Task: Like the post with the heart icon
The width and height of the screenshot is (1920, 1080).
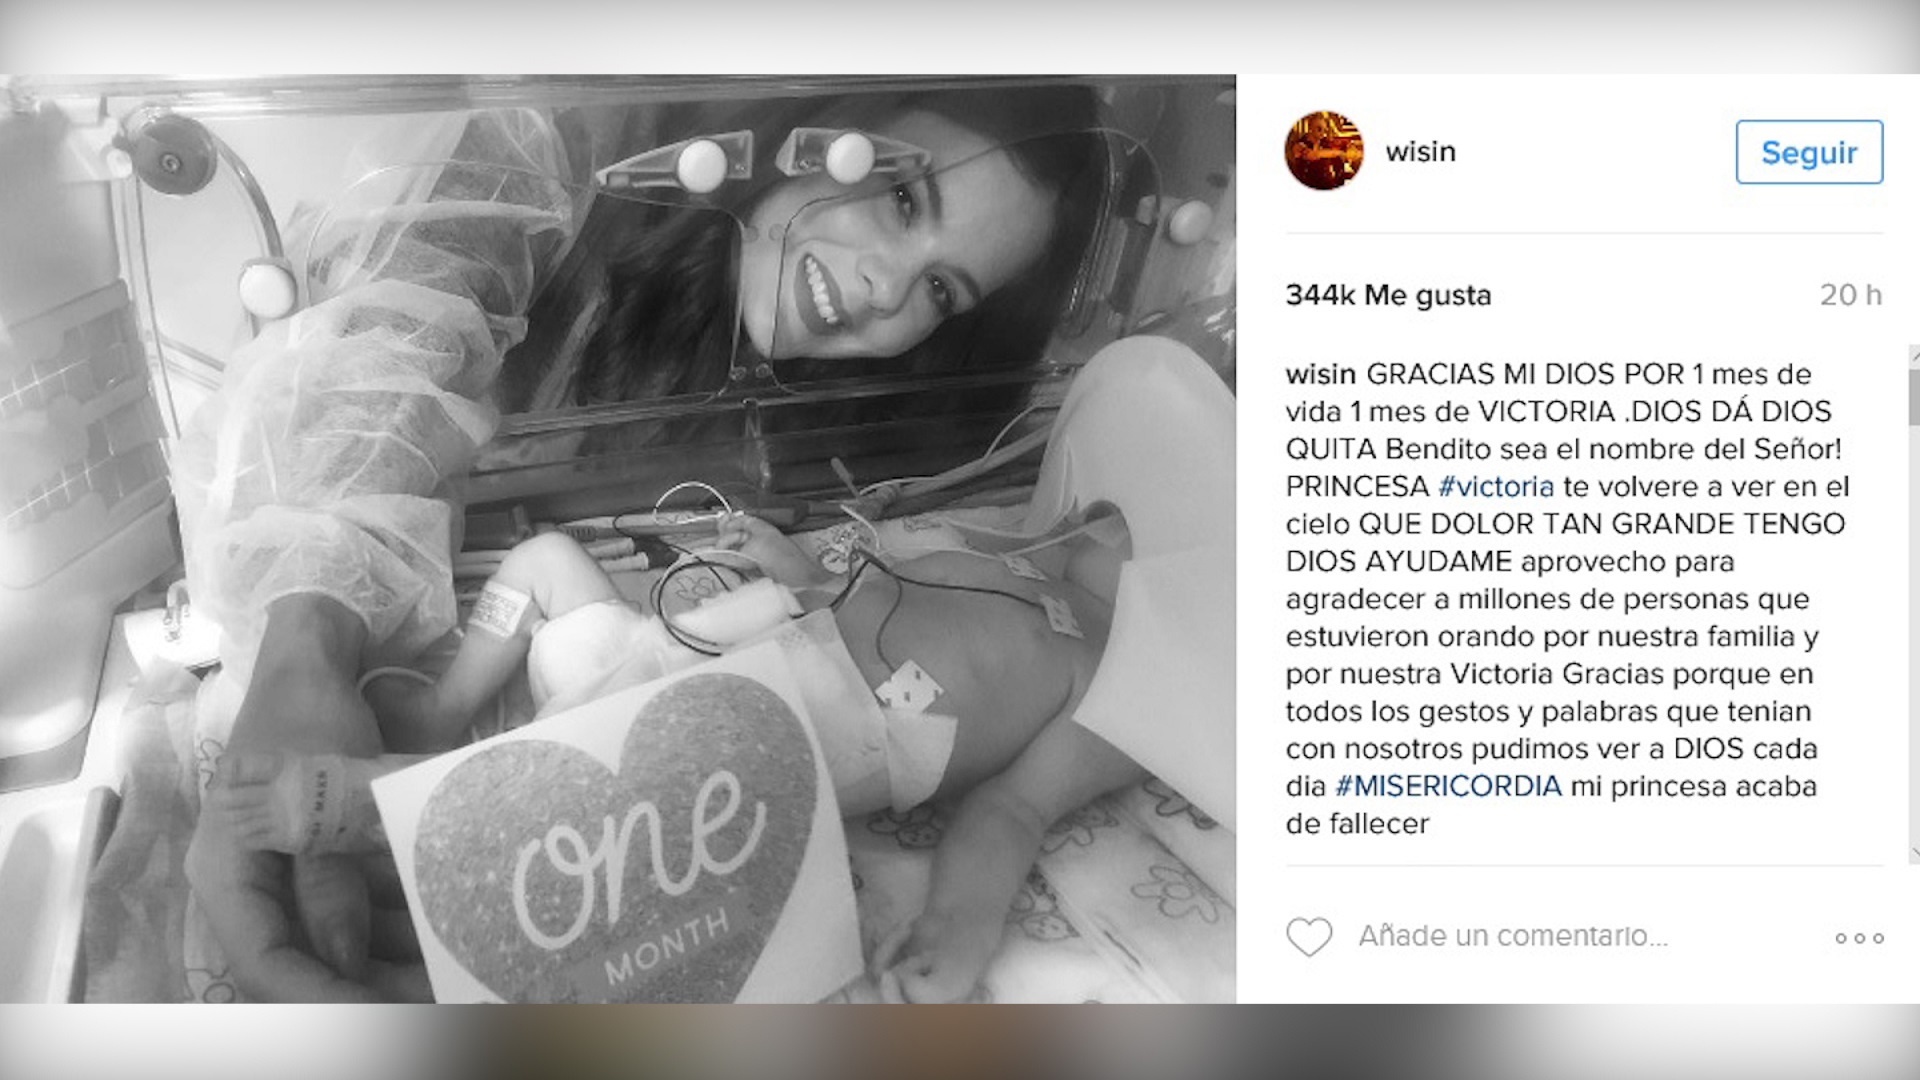Action: pyautogui.click(x=1308, y=937)
